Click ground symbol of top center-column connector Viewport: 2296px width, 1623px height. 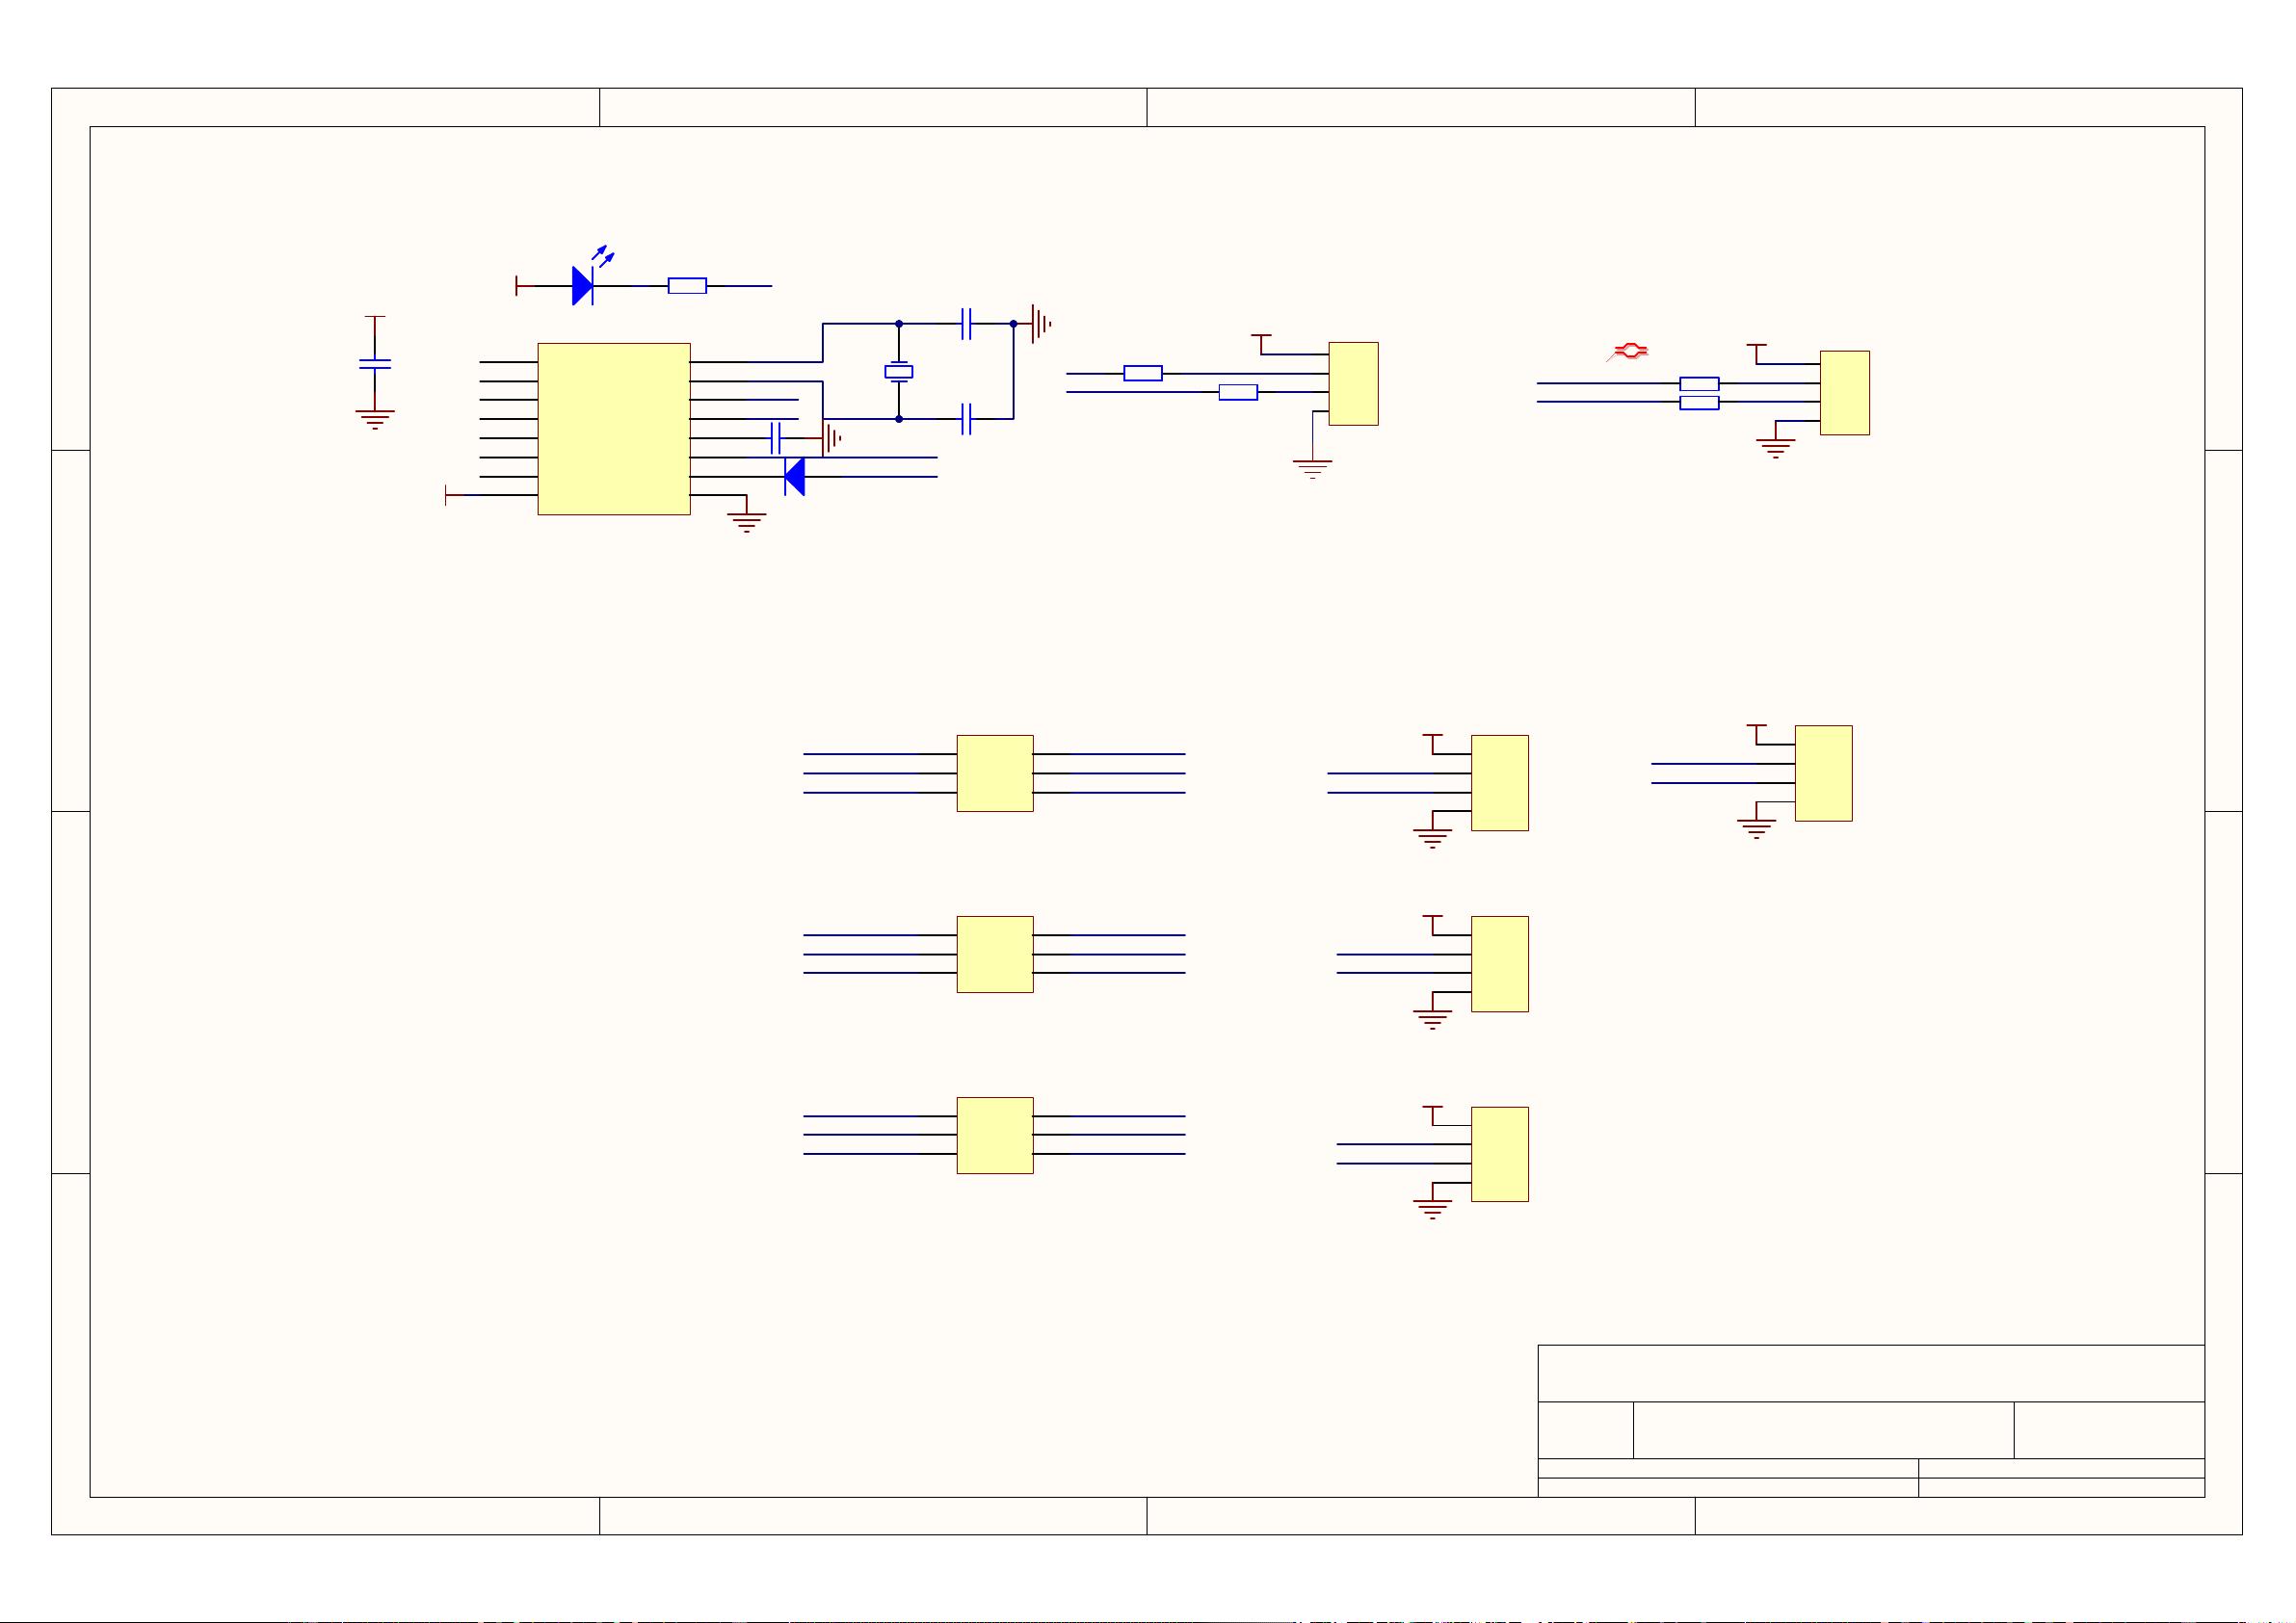tap(1432, 838)
